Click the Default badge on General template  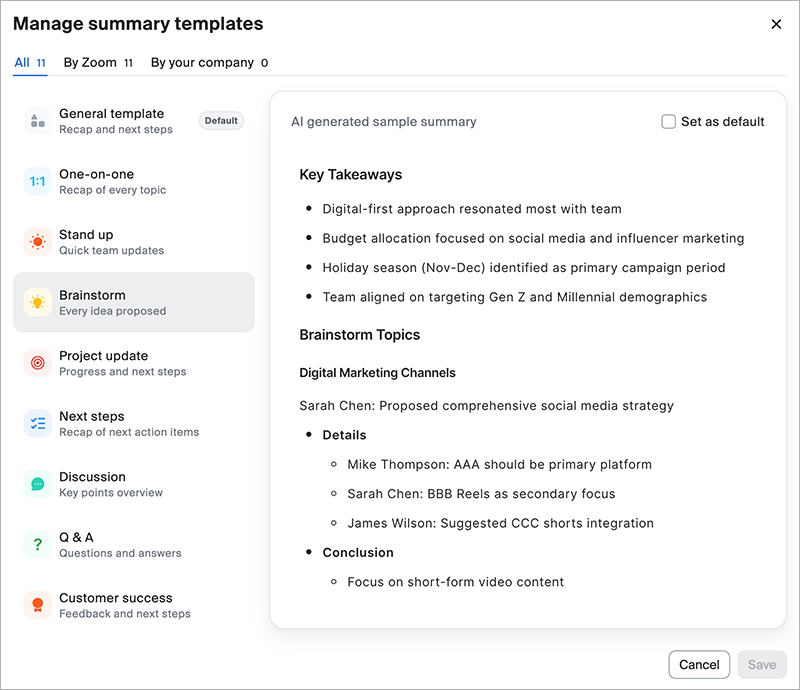221,120
